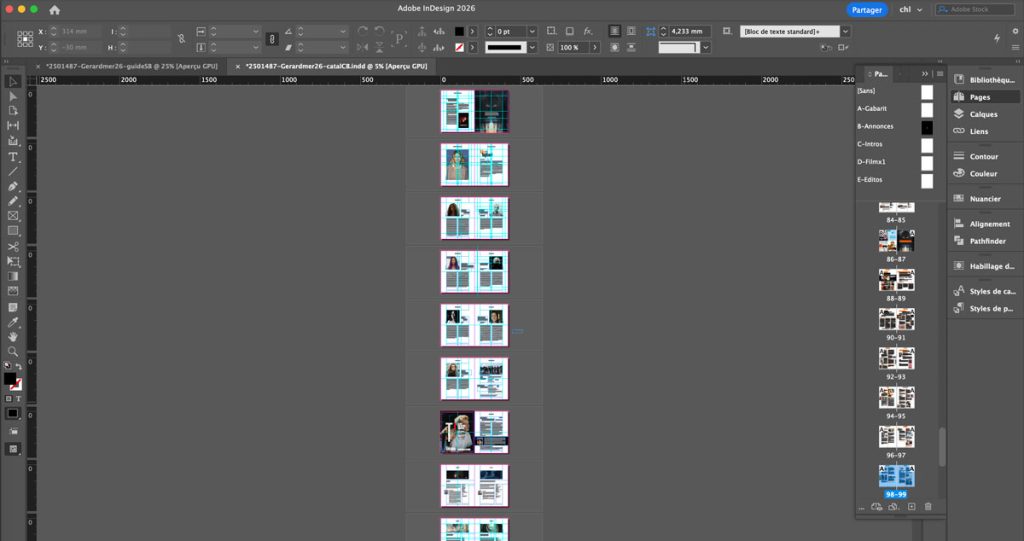Click trash icon in Pages panel
This screenshot has width=1024, height=541.
pos(928,506)
